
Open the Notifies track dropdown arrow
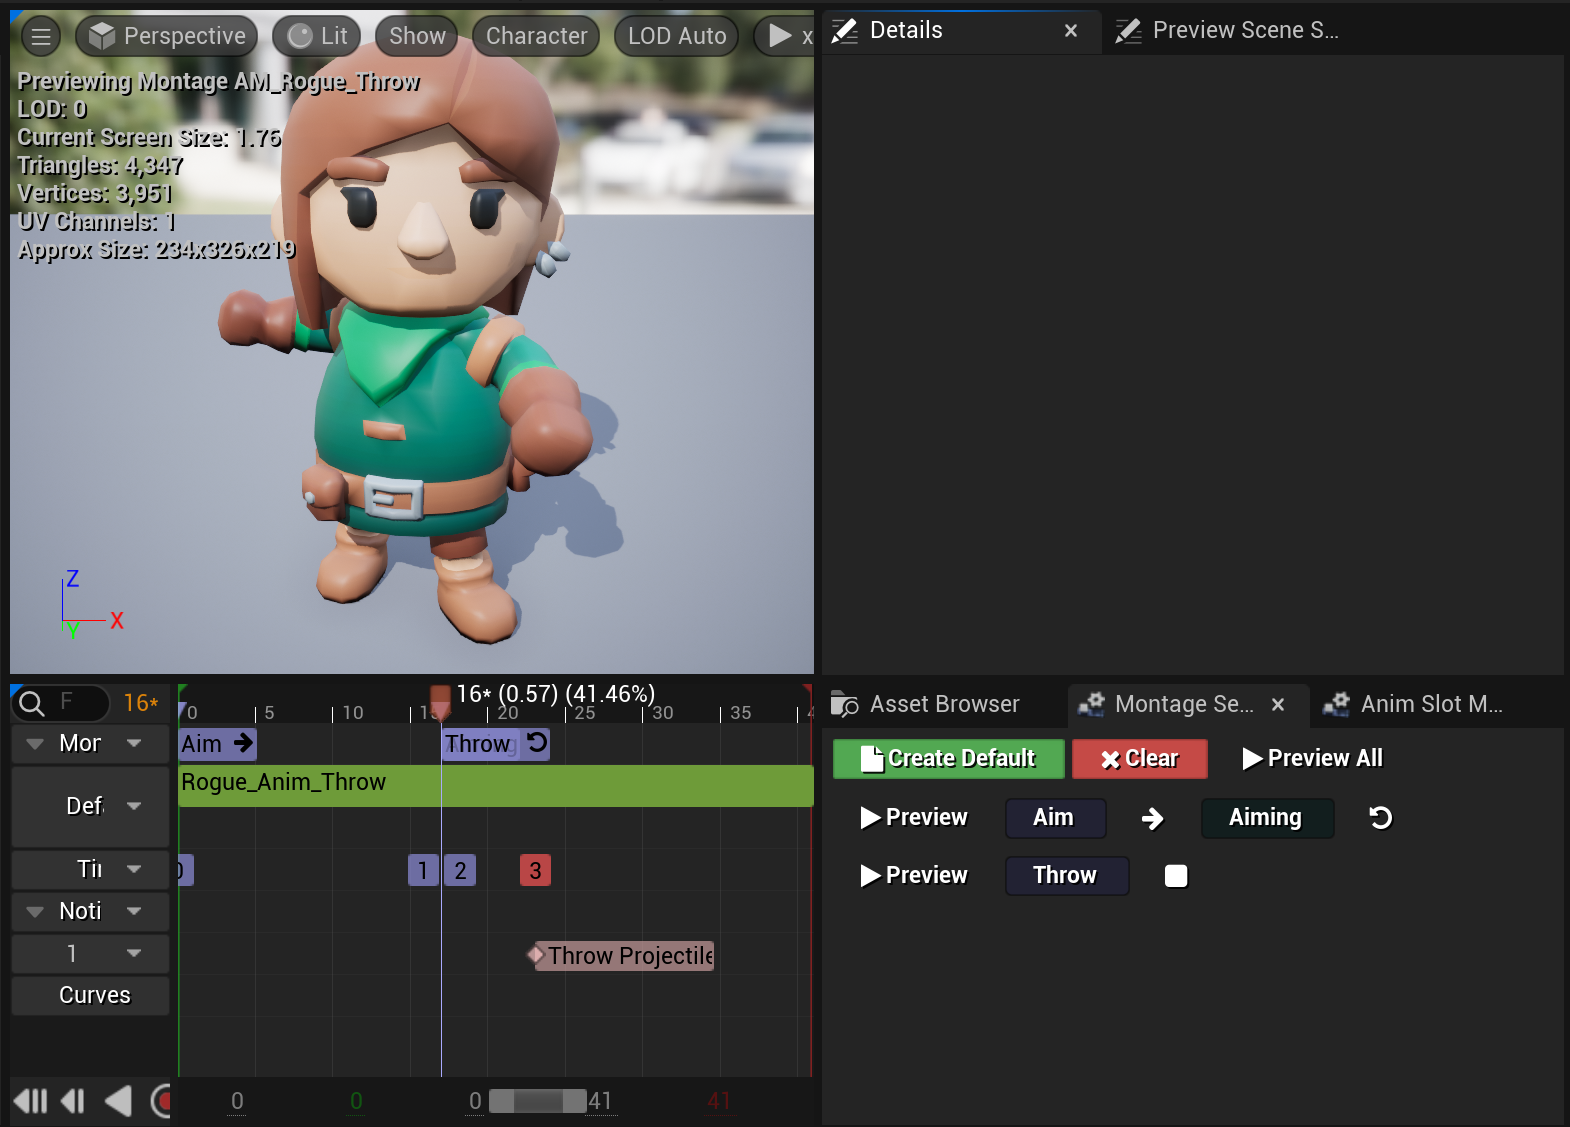[134, 911]
